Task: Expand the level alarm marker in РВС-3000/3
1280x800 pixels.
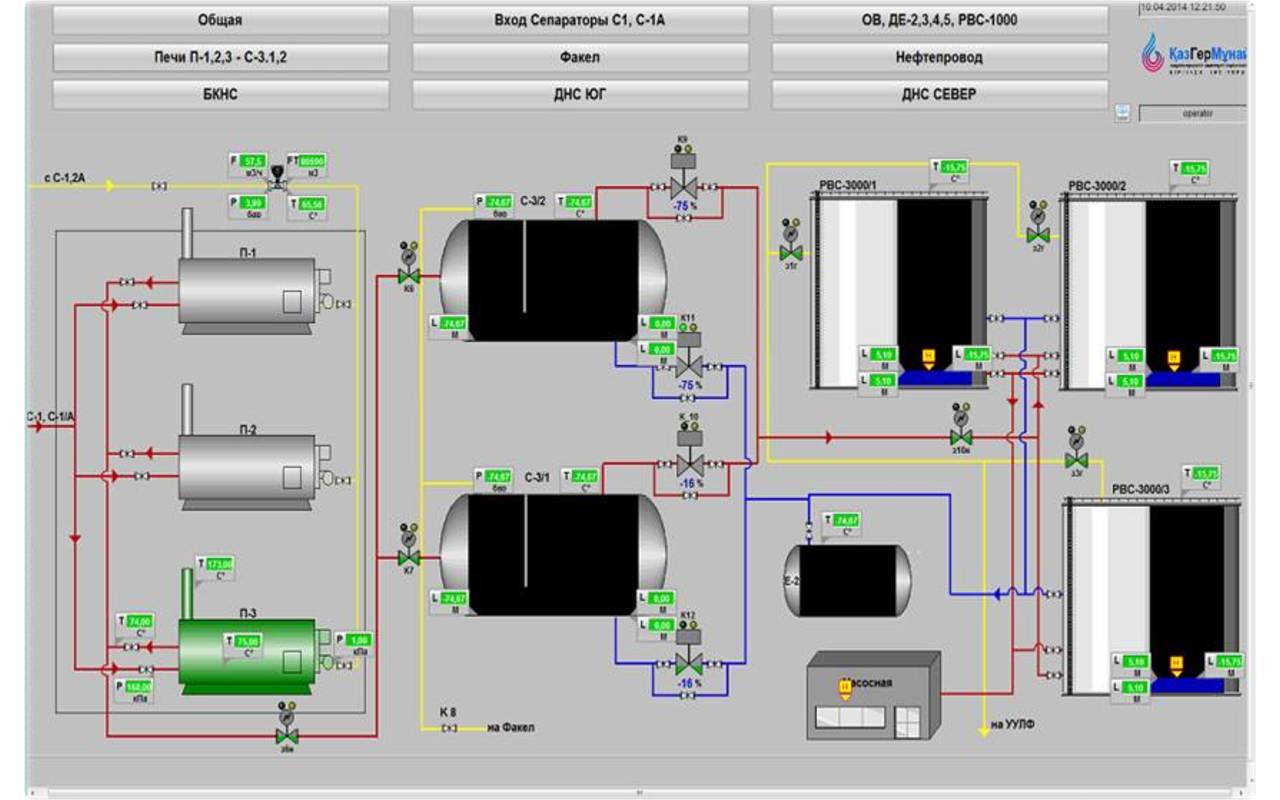Action: [1176, 663]
